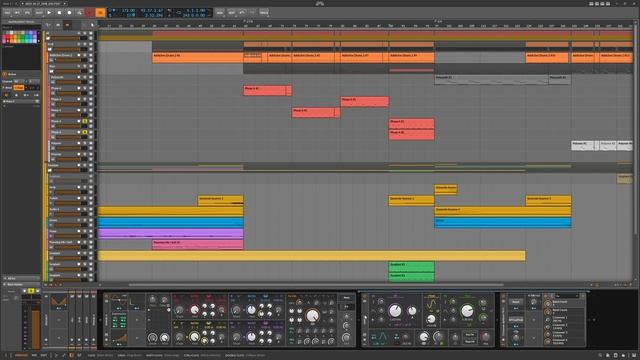640x360 pixels.
Task: Turn the large knob in the middle synth section
Action: (x=313, y=315)
